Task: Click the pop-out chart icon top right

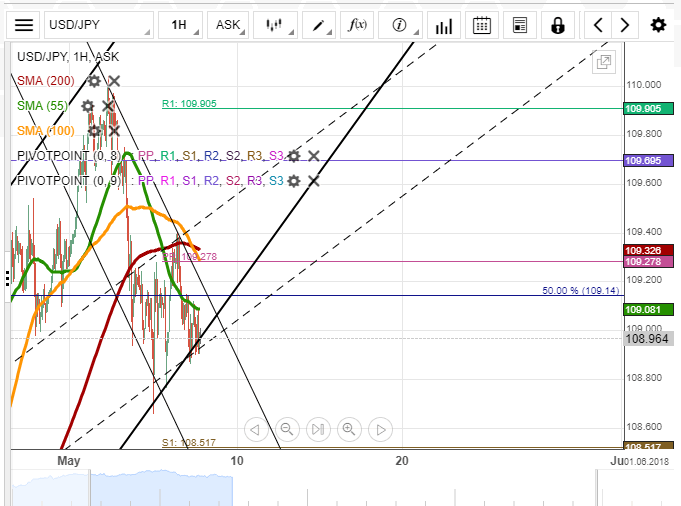Action: click(603, 62)
